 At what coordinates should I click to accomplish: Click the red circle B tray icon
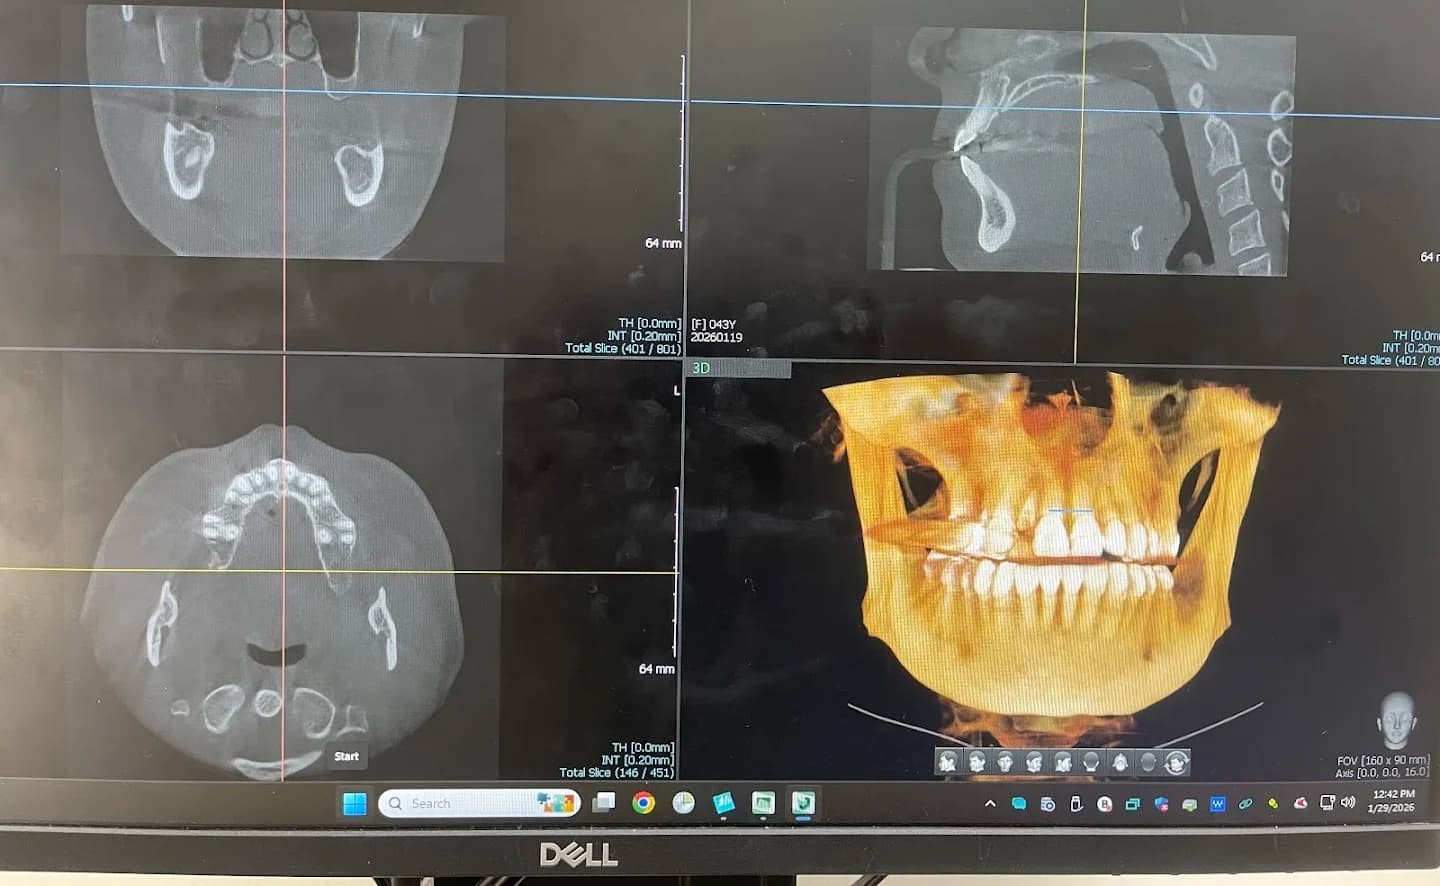(x=1105, y=804)
